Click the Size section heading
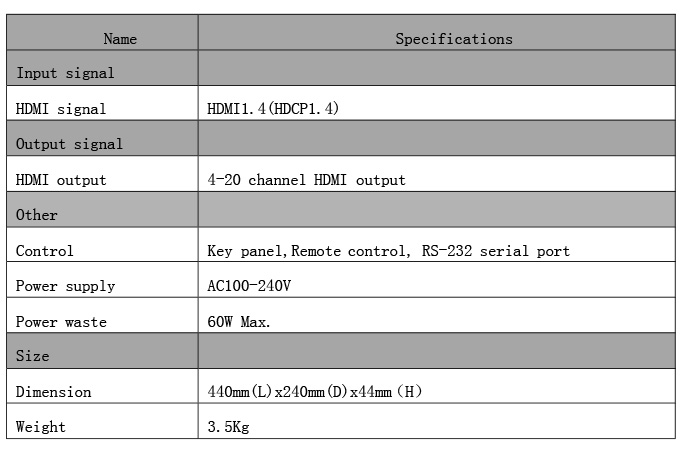This screenshot has width=680, height=453. 33,356
